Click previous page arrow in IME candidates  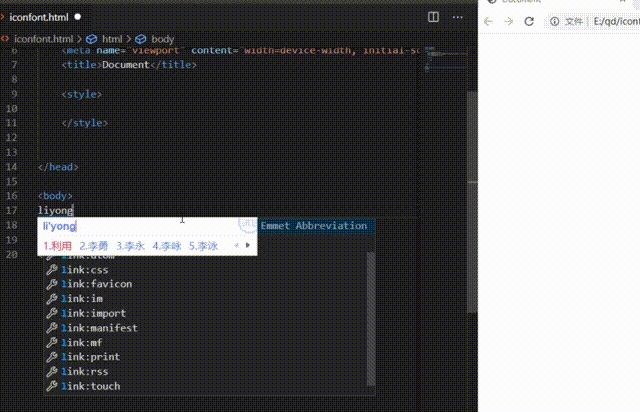[x=236, y=245]
